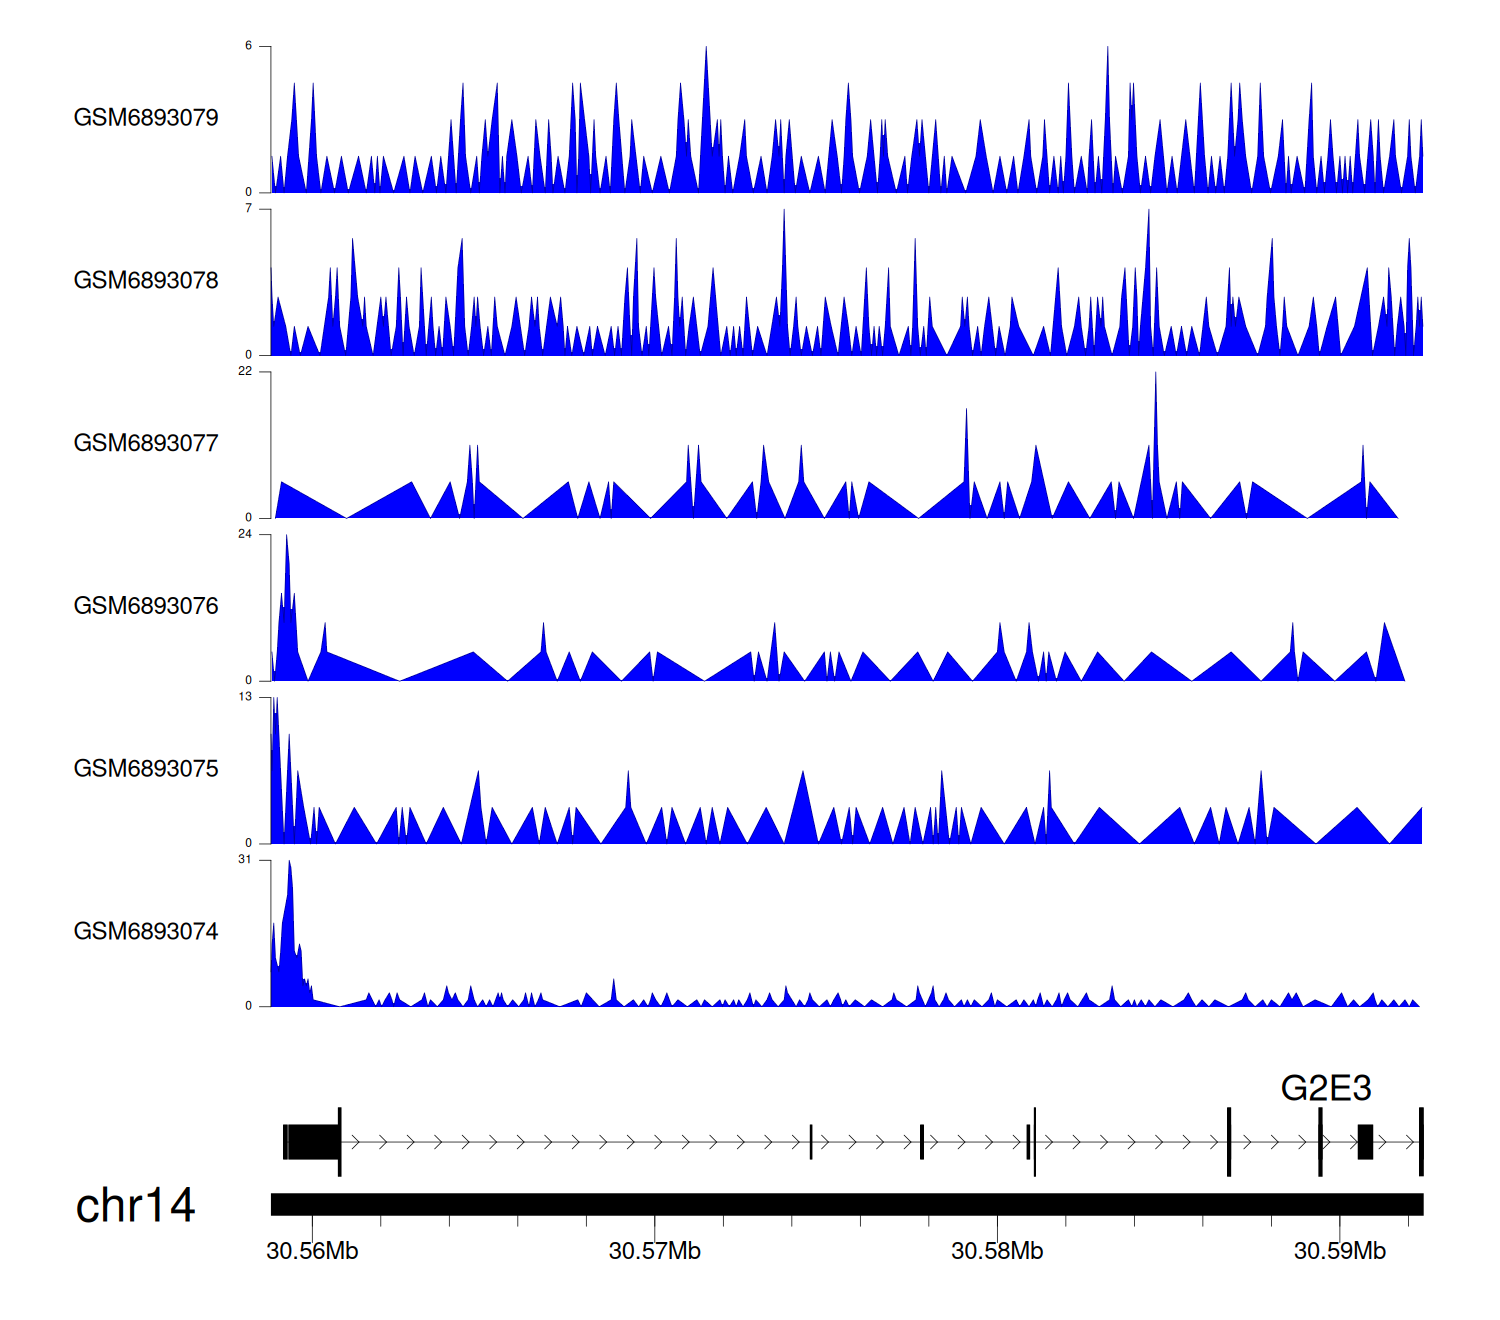Click the 30.57Mb axis position label
Screen dimensions: 1500x1320
pos(655,1252)
